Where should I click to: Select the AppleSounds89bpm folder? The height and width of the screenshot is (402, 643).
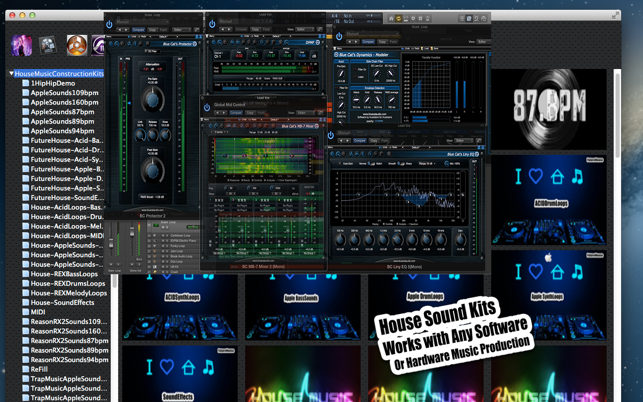tap(62, 121)
